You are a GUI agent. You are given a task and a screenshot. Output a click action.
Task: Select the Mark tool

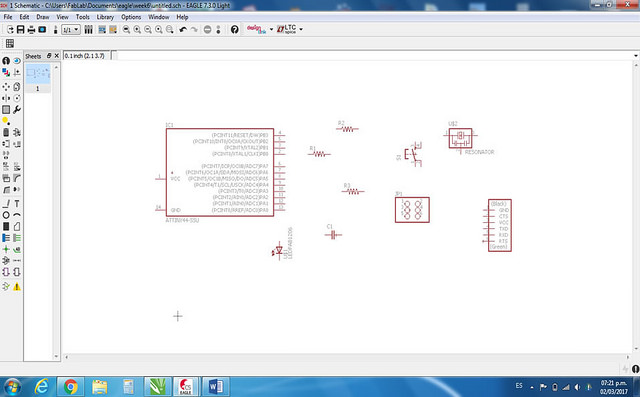point(17,72)
